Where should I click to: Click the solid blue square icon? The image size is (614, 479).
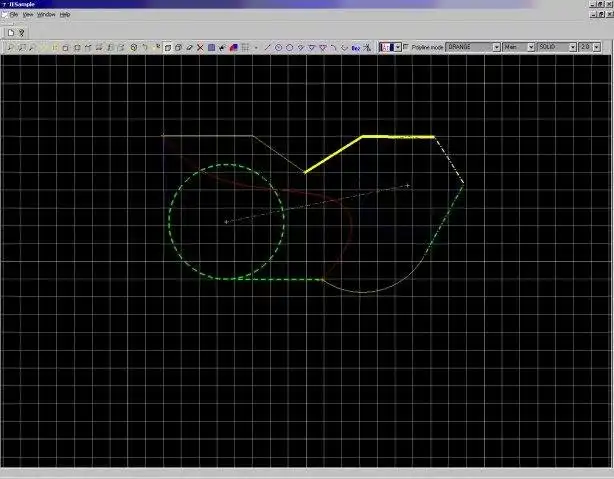pos(211,47)
